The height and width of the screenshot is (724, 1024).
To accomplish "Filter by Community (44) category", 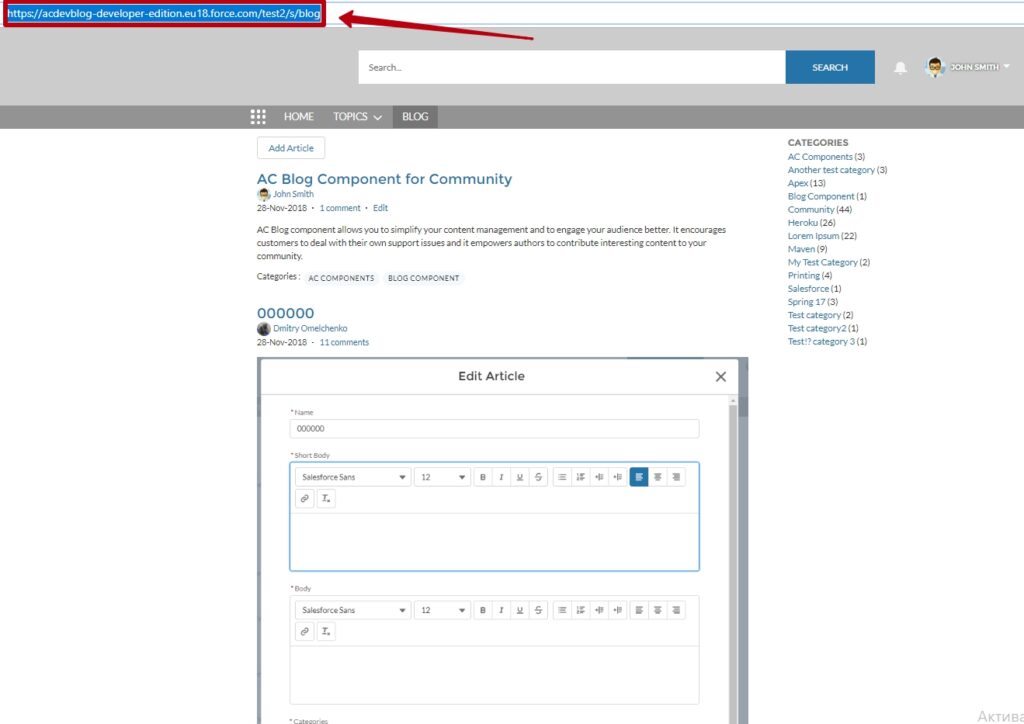I will (x=819, y=210).
